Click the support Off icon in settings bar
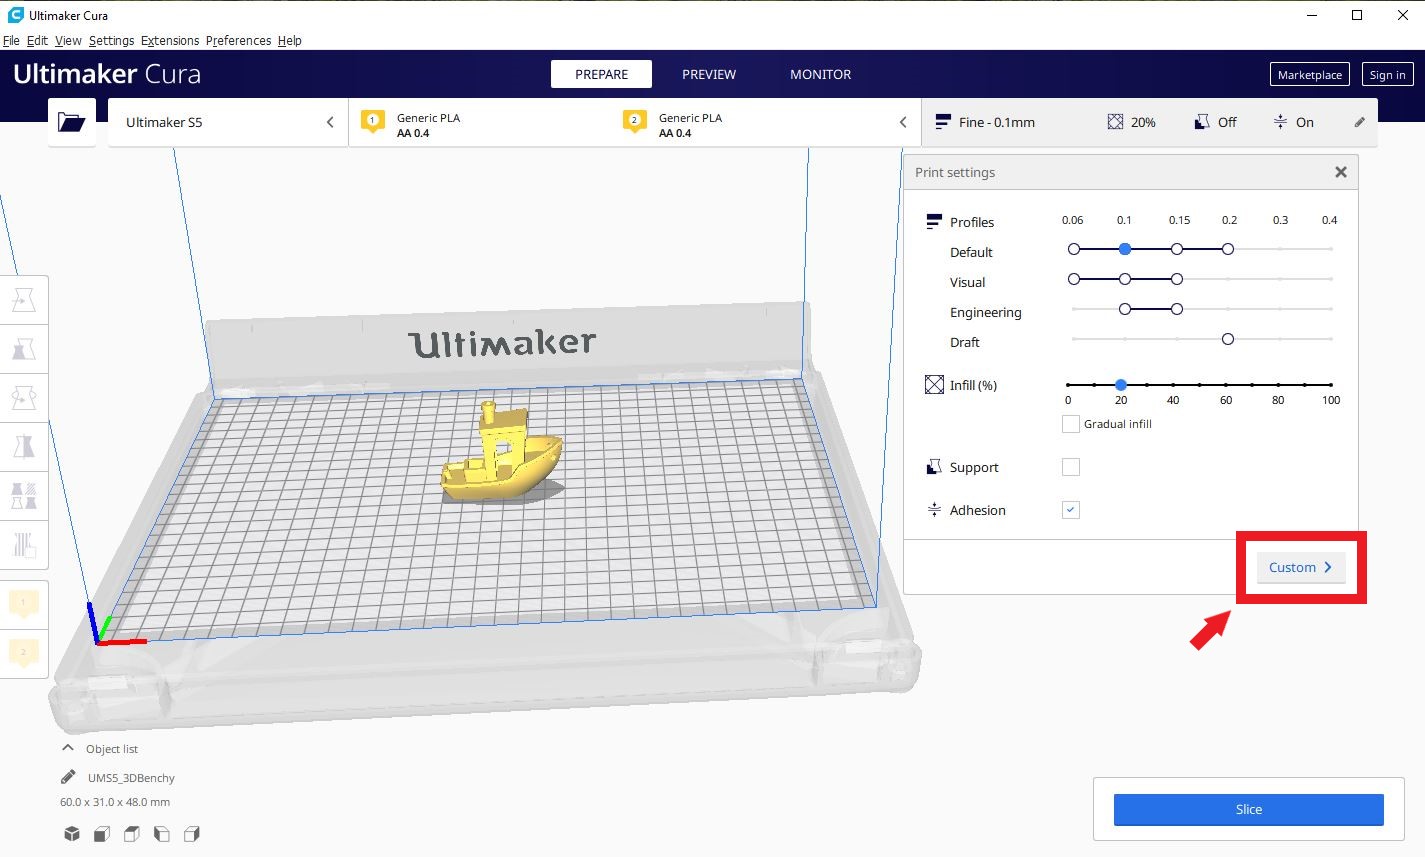 click(x=1202, y=122)
